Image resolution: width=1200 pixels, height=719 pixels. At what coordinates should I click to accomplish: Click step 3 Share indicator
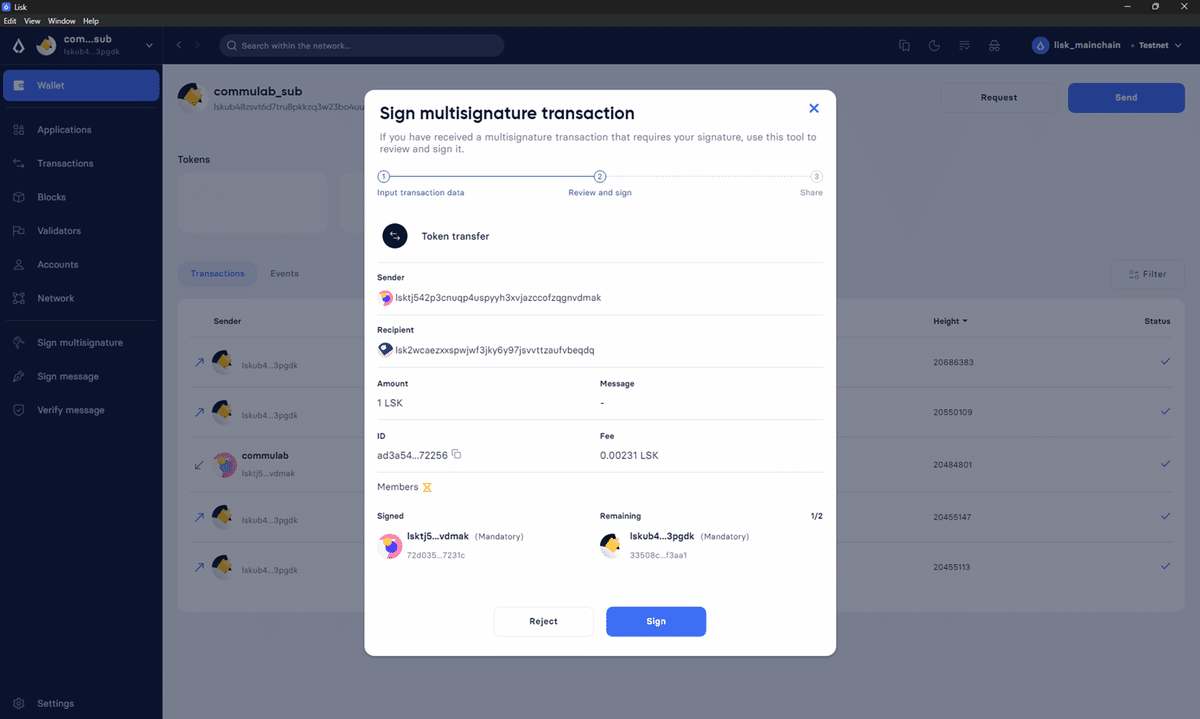(817, 176)
